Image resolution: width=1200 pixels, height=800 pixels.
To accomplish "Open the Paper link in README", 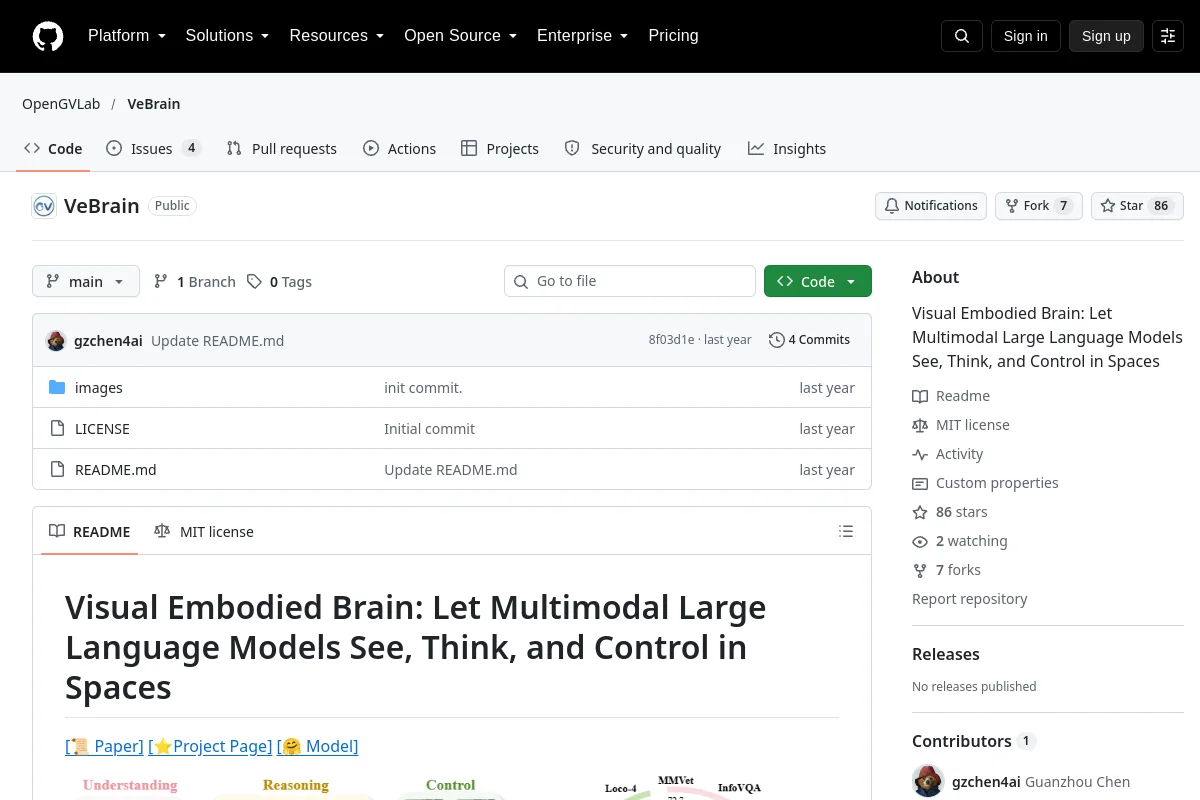I will (104, 746).
